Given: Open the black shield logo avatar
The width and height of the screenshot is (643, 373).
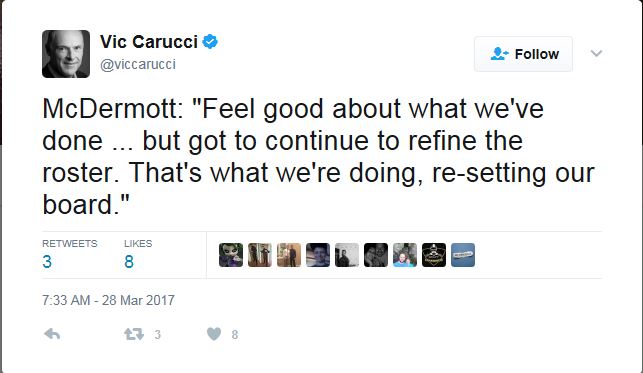Looking at the screenshot, I should click(x=434, y=255).
